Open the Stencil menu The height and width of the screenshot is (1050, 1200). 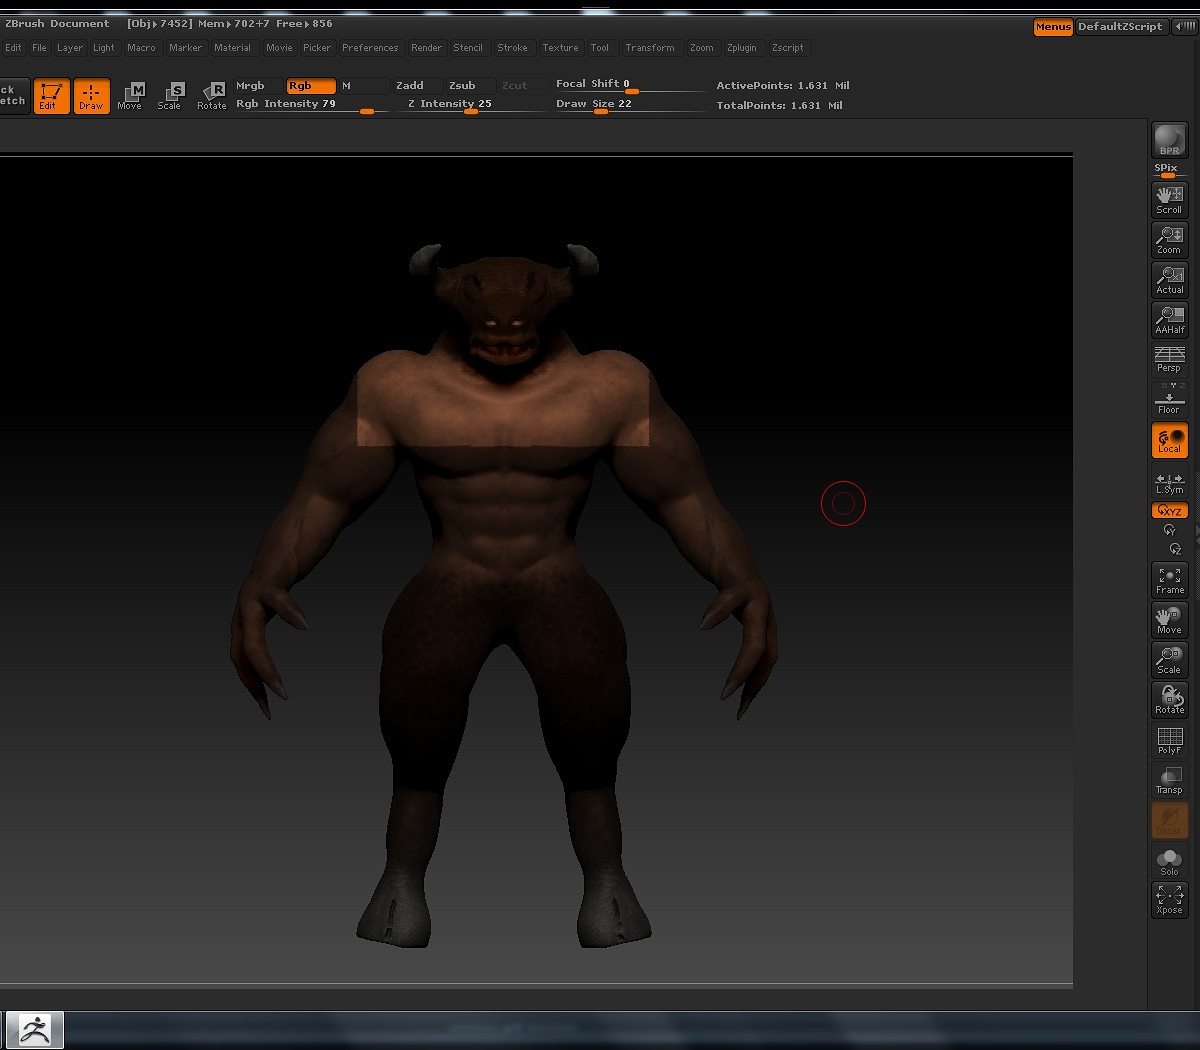pyautogui.click(x=468, y=48)
